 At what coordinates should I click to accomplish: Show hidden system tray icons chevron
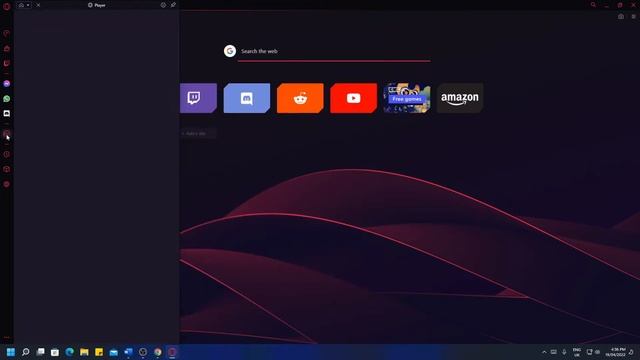544,352
